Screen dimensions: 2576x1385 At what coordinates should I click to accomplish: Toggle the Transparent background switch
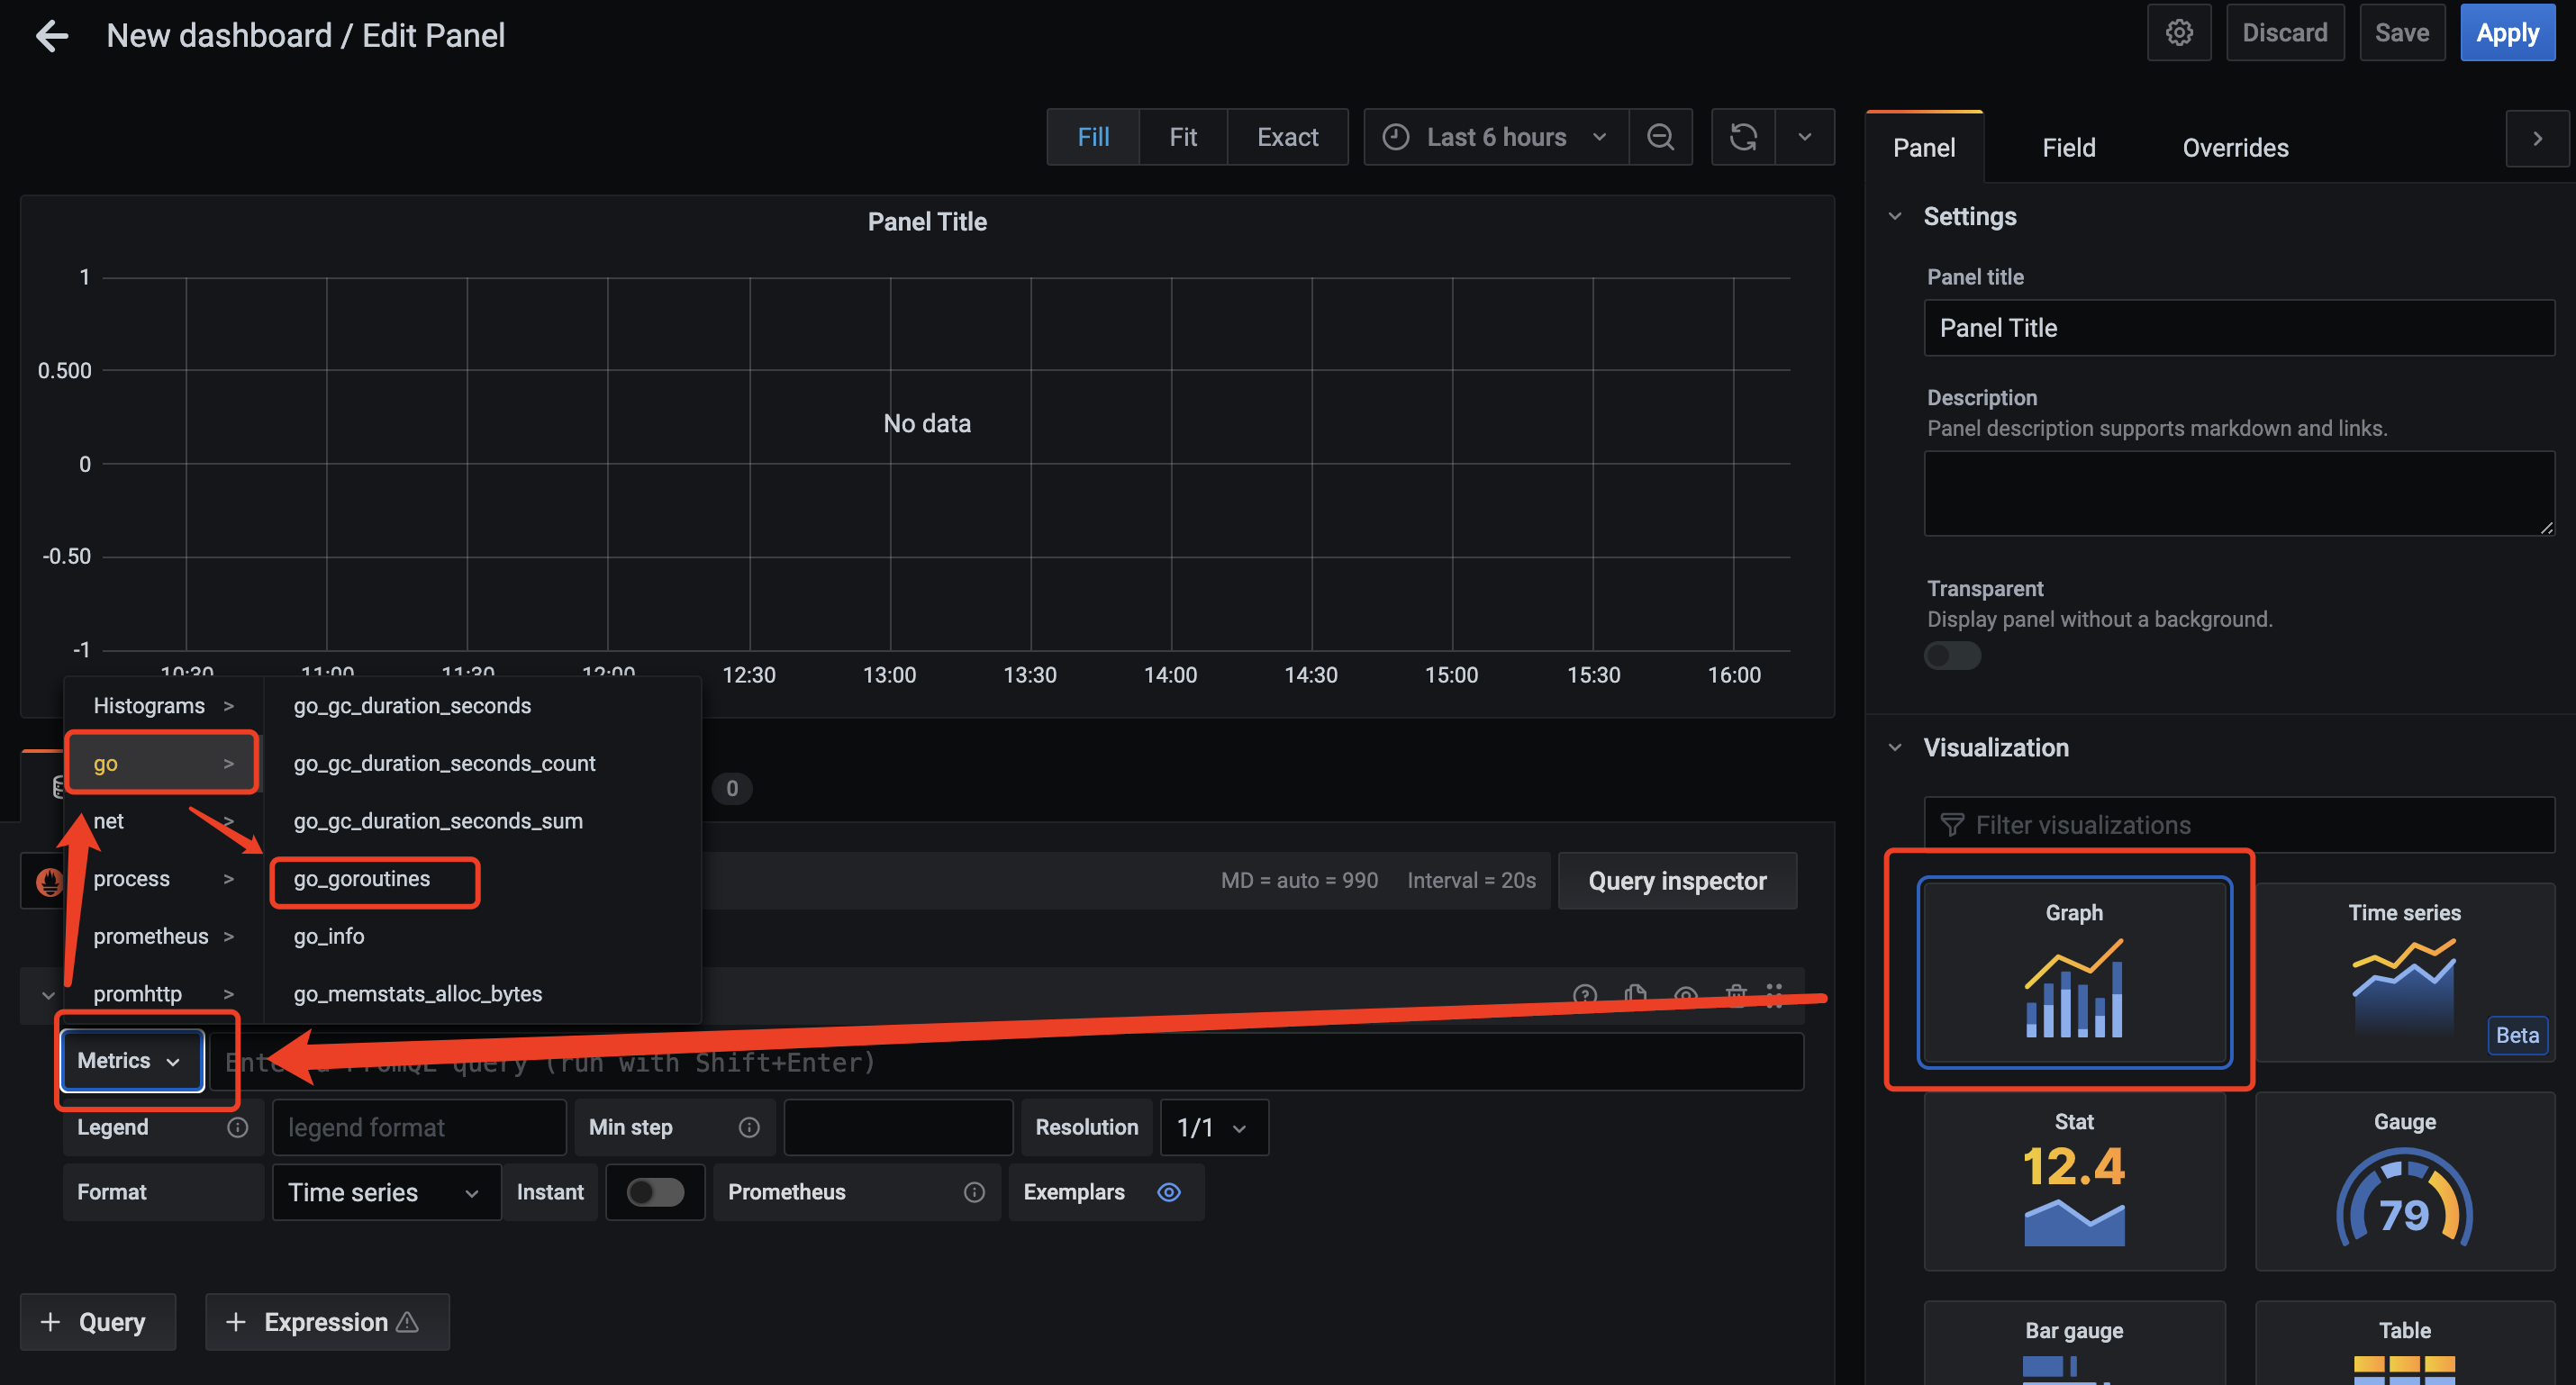[x=1952, y=656]
